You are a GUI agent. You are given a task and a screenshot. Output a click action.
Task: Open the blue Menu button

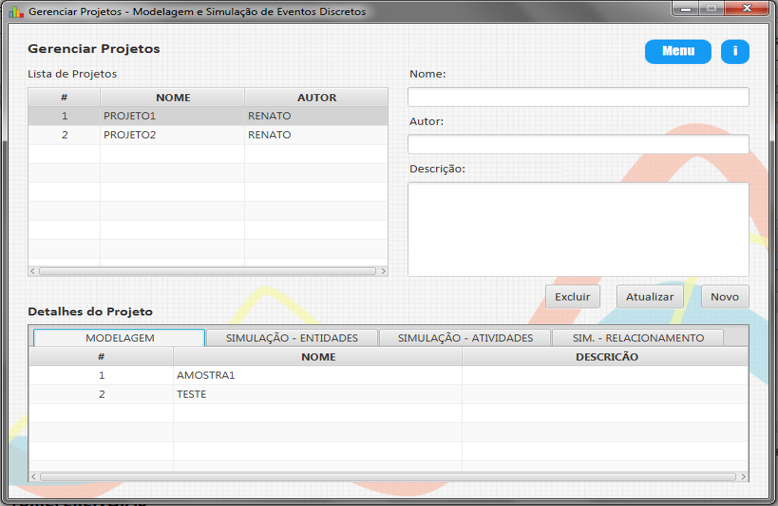click(x=677, y=51)
